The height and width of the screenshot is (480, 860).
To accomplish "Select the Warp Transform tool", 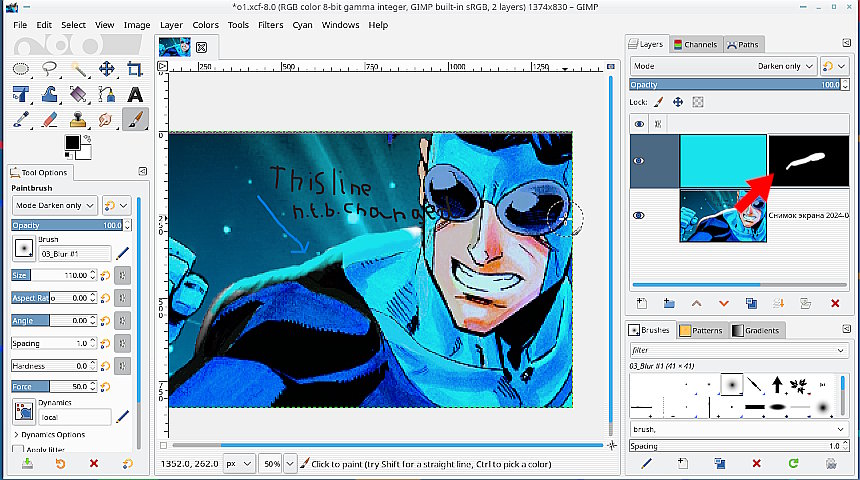I will (49, 94).
